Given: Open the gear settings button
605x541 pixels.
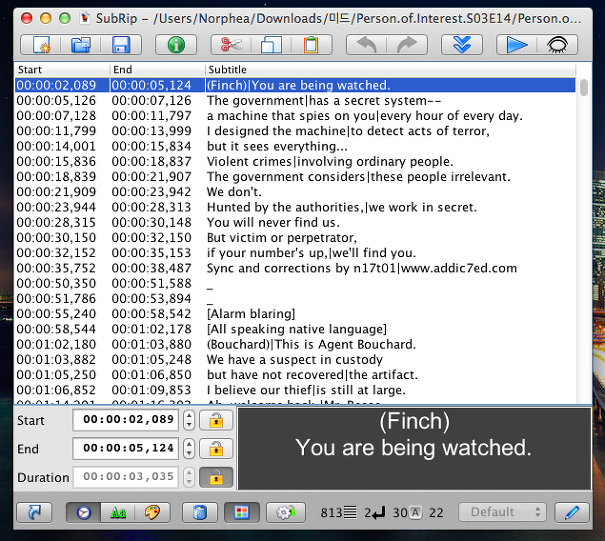Looking at the screenshot, I should click(286, 512).
